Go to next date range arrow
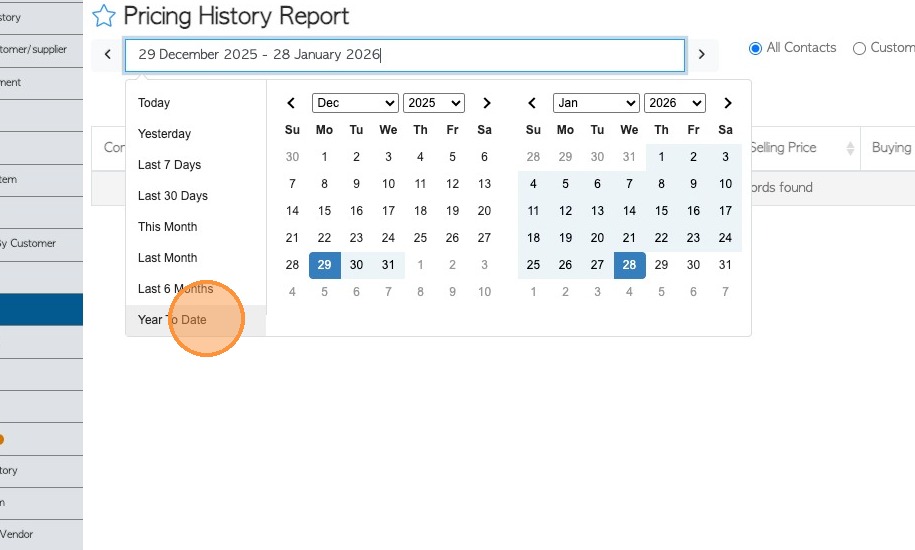 (701, 55)
